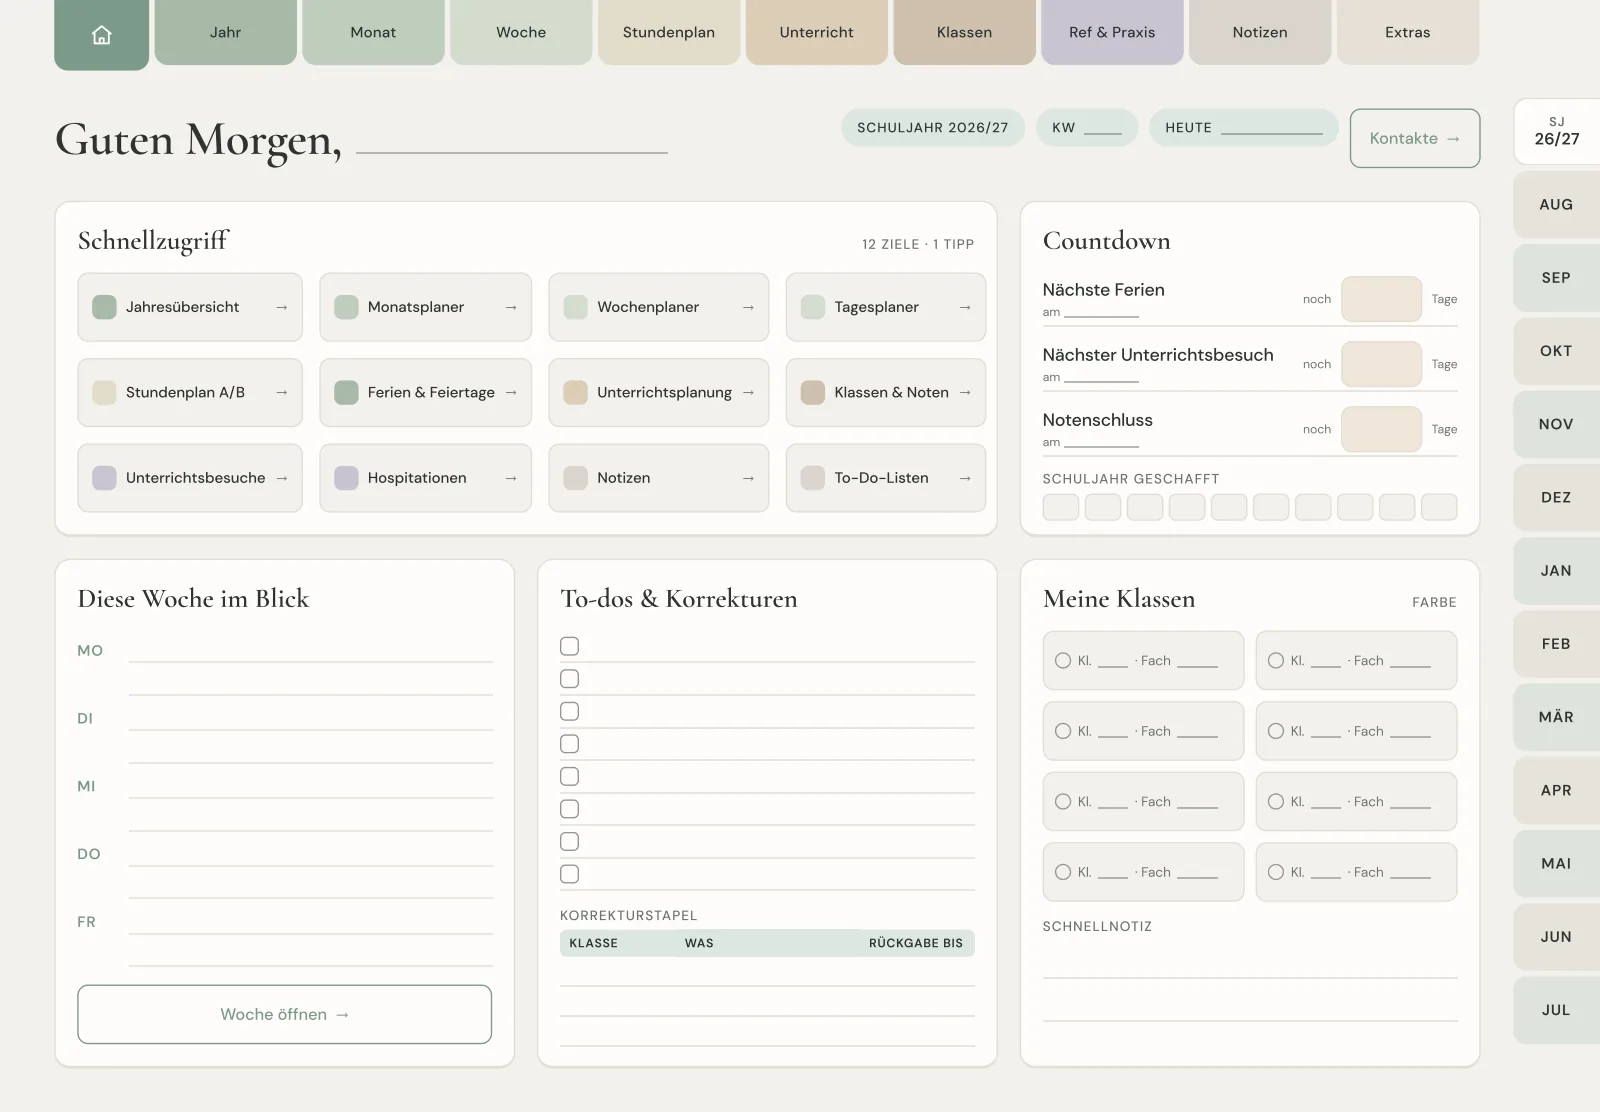Click the Stundenplan A/B color square icon
Image resolution: width=1600 pixels, height=1112 pixels.
point(104,392)
